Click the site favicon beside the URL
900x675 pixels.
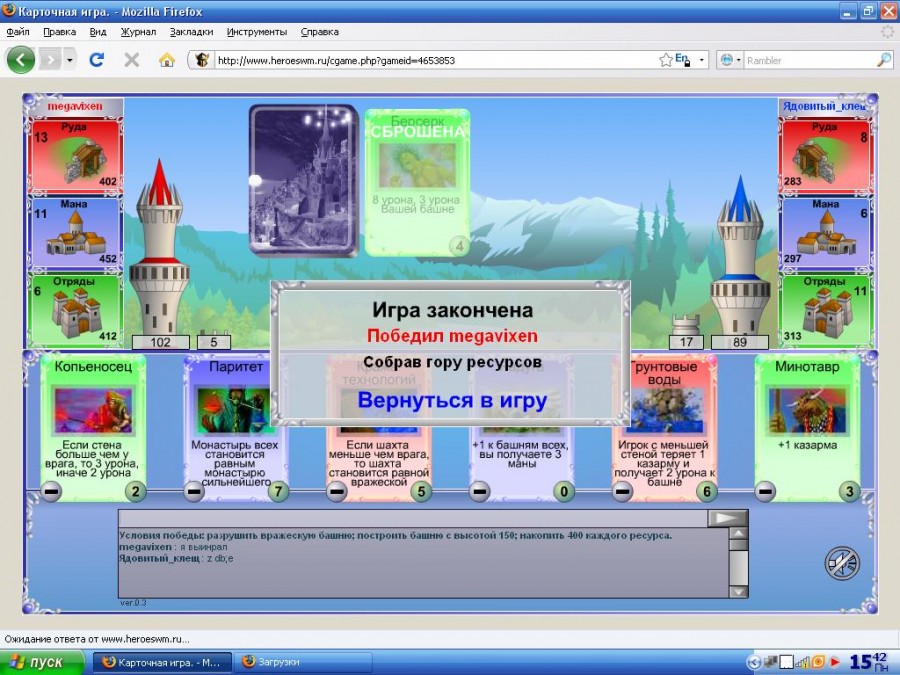click(x=201, y=60)
